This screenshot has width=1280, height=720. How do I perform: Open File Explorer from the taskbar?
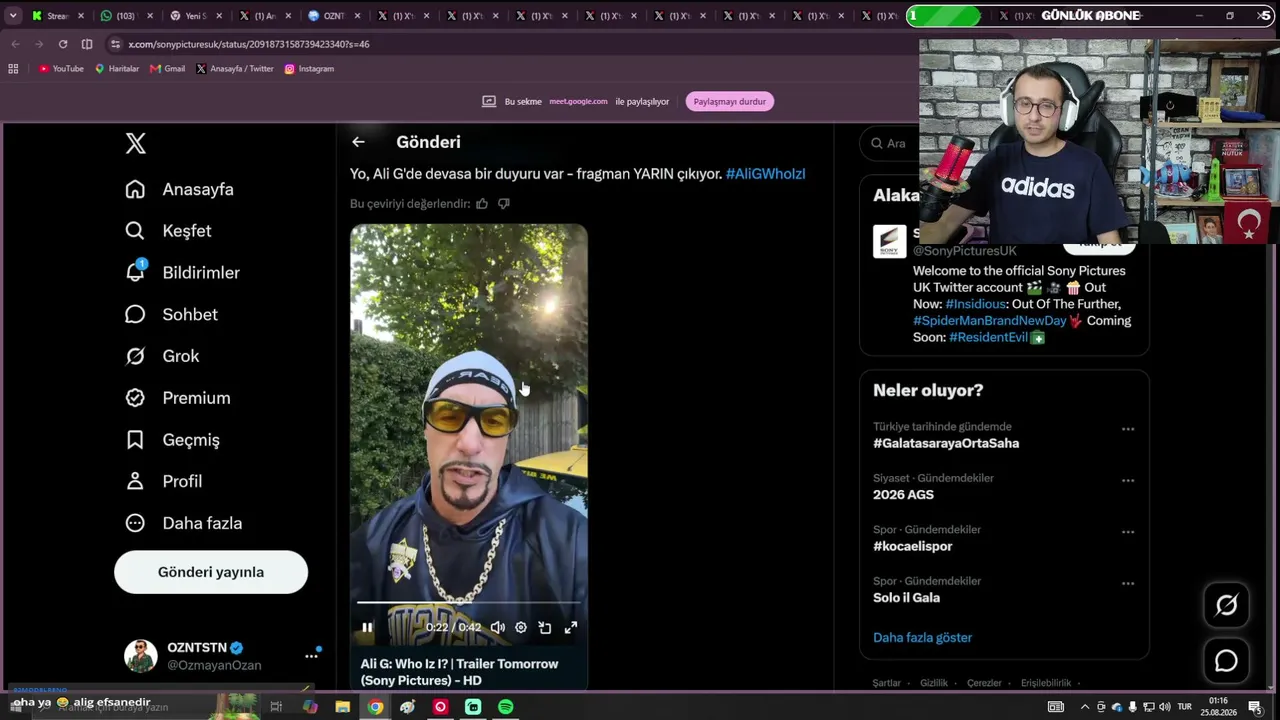pyautogui.click(x=343, y=707)
